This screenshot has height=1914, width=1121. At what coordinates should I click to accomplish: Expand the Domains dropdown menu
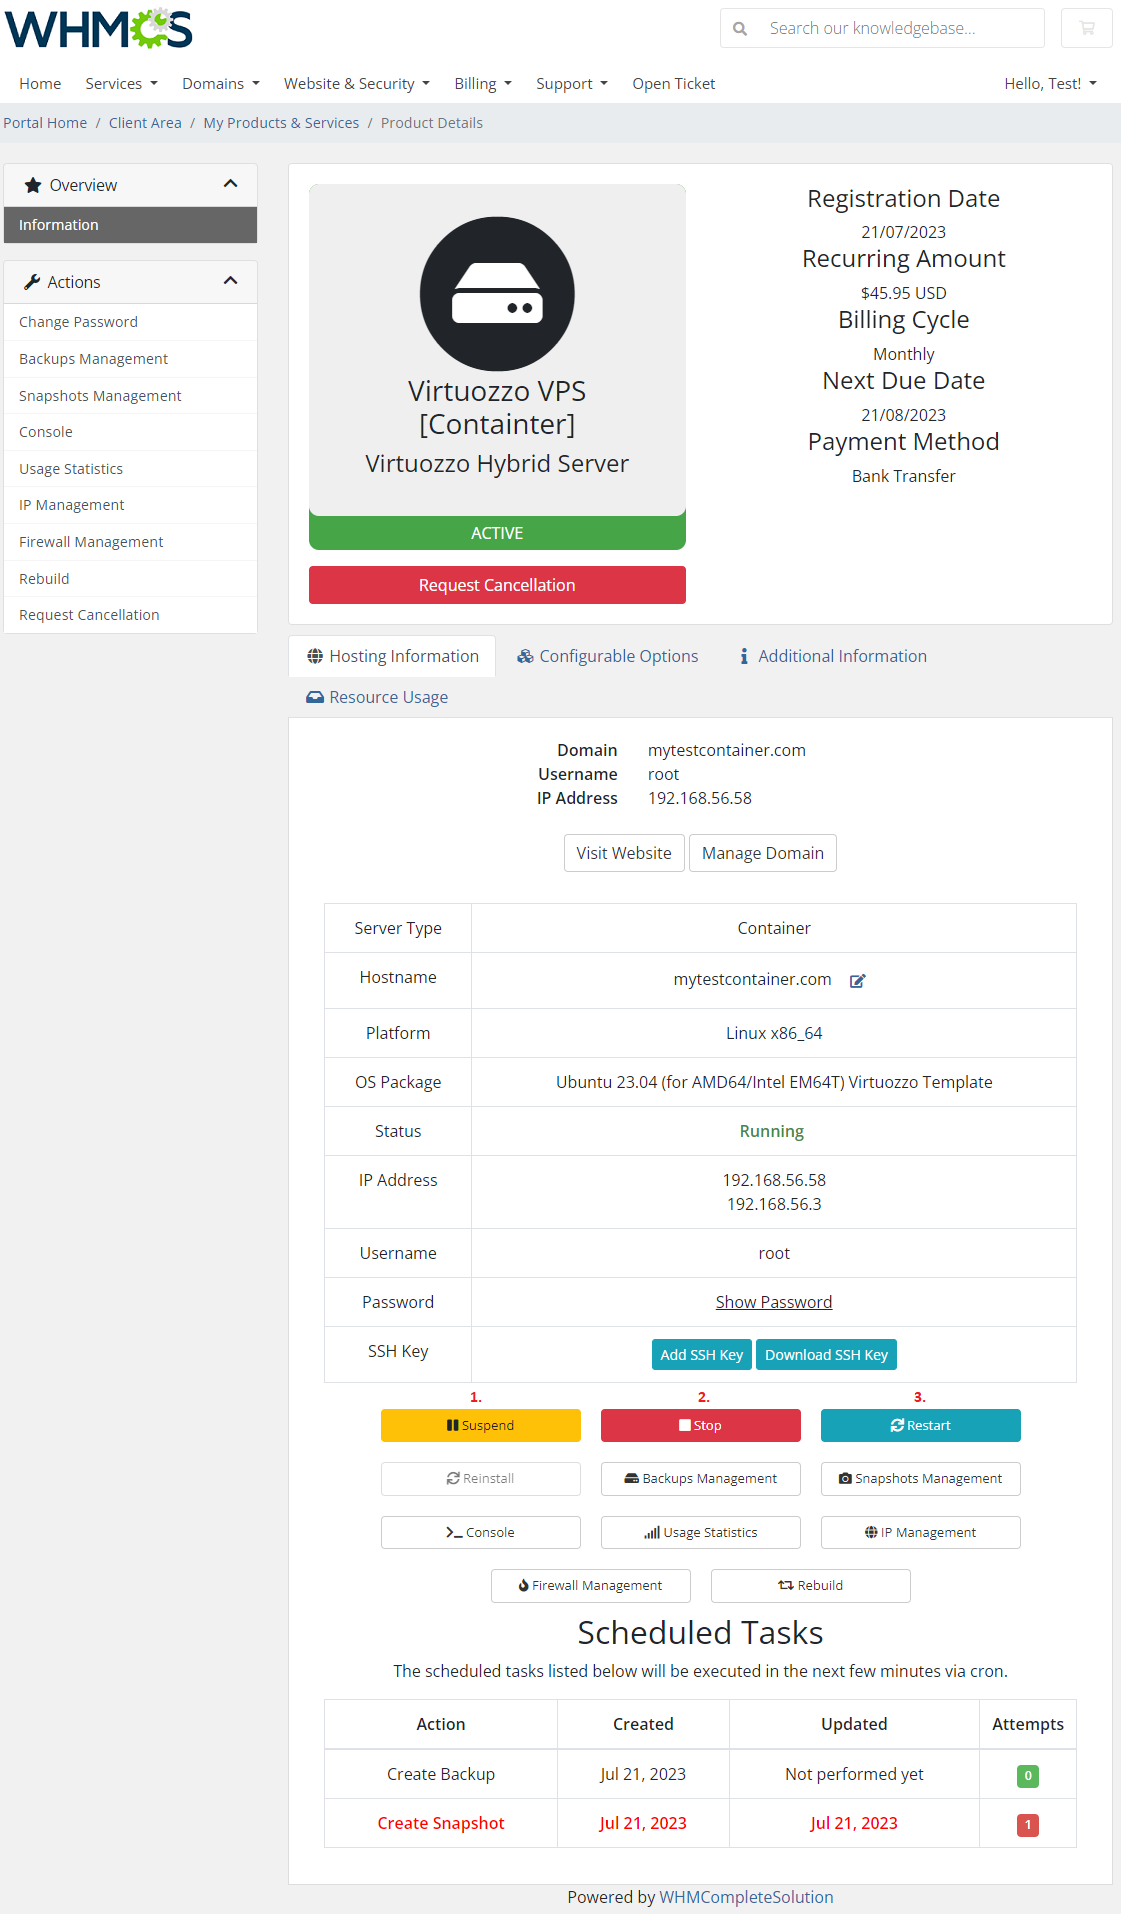point(220,84)
